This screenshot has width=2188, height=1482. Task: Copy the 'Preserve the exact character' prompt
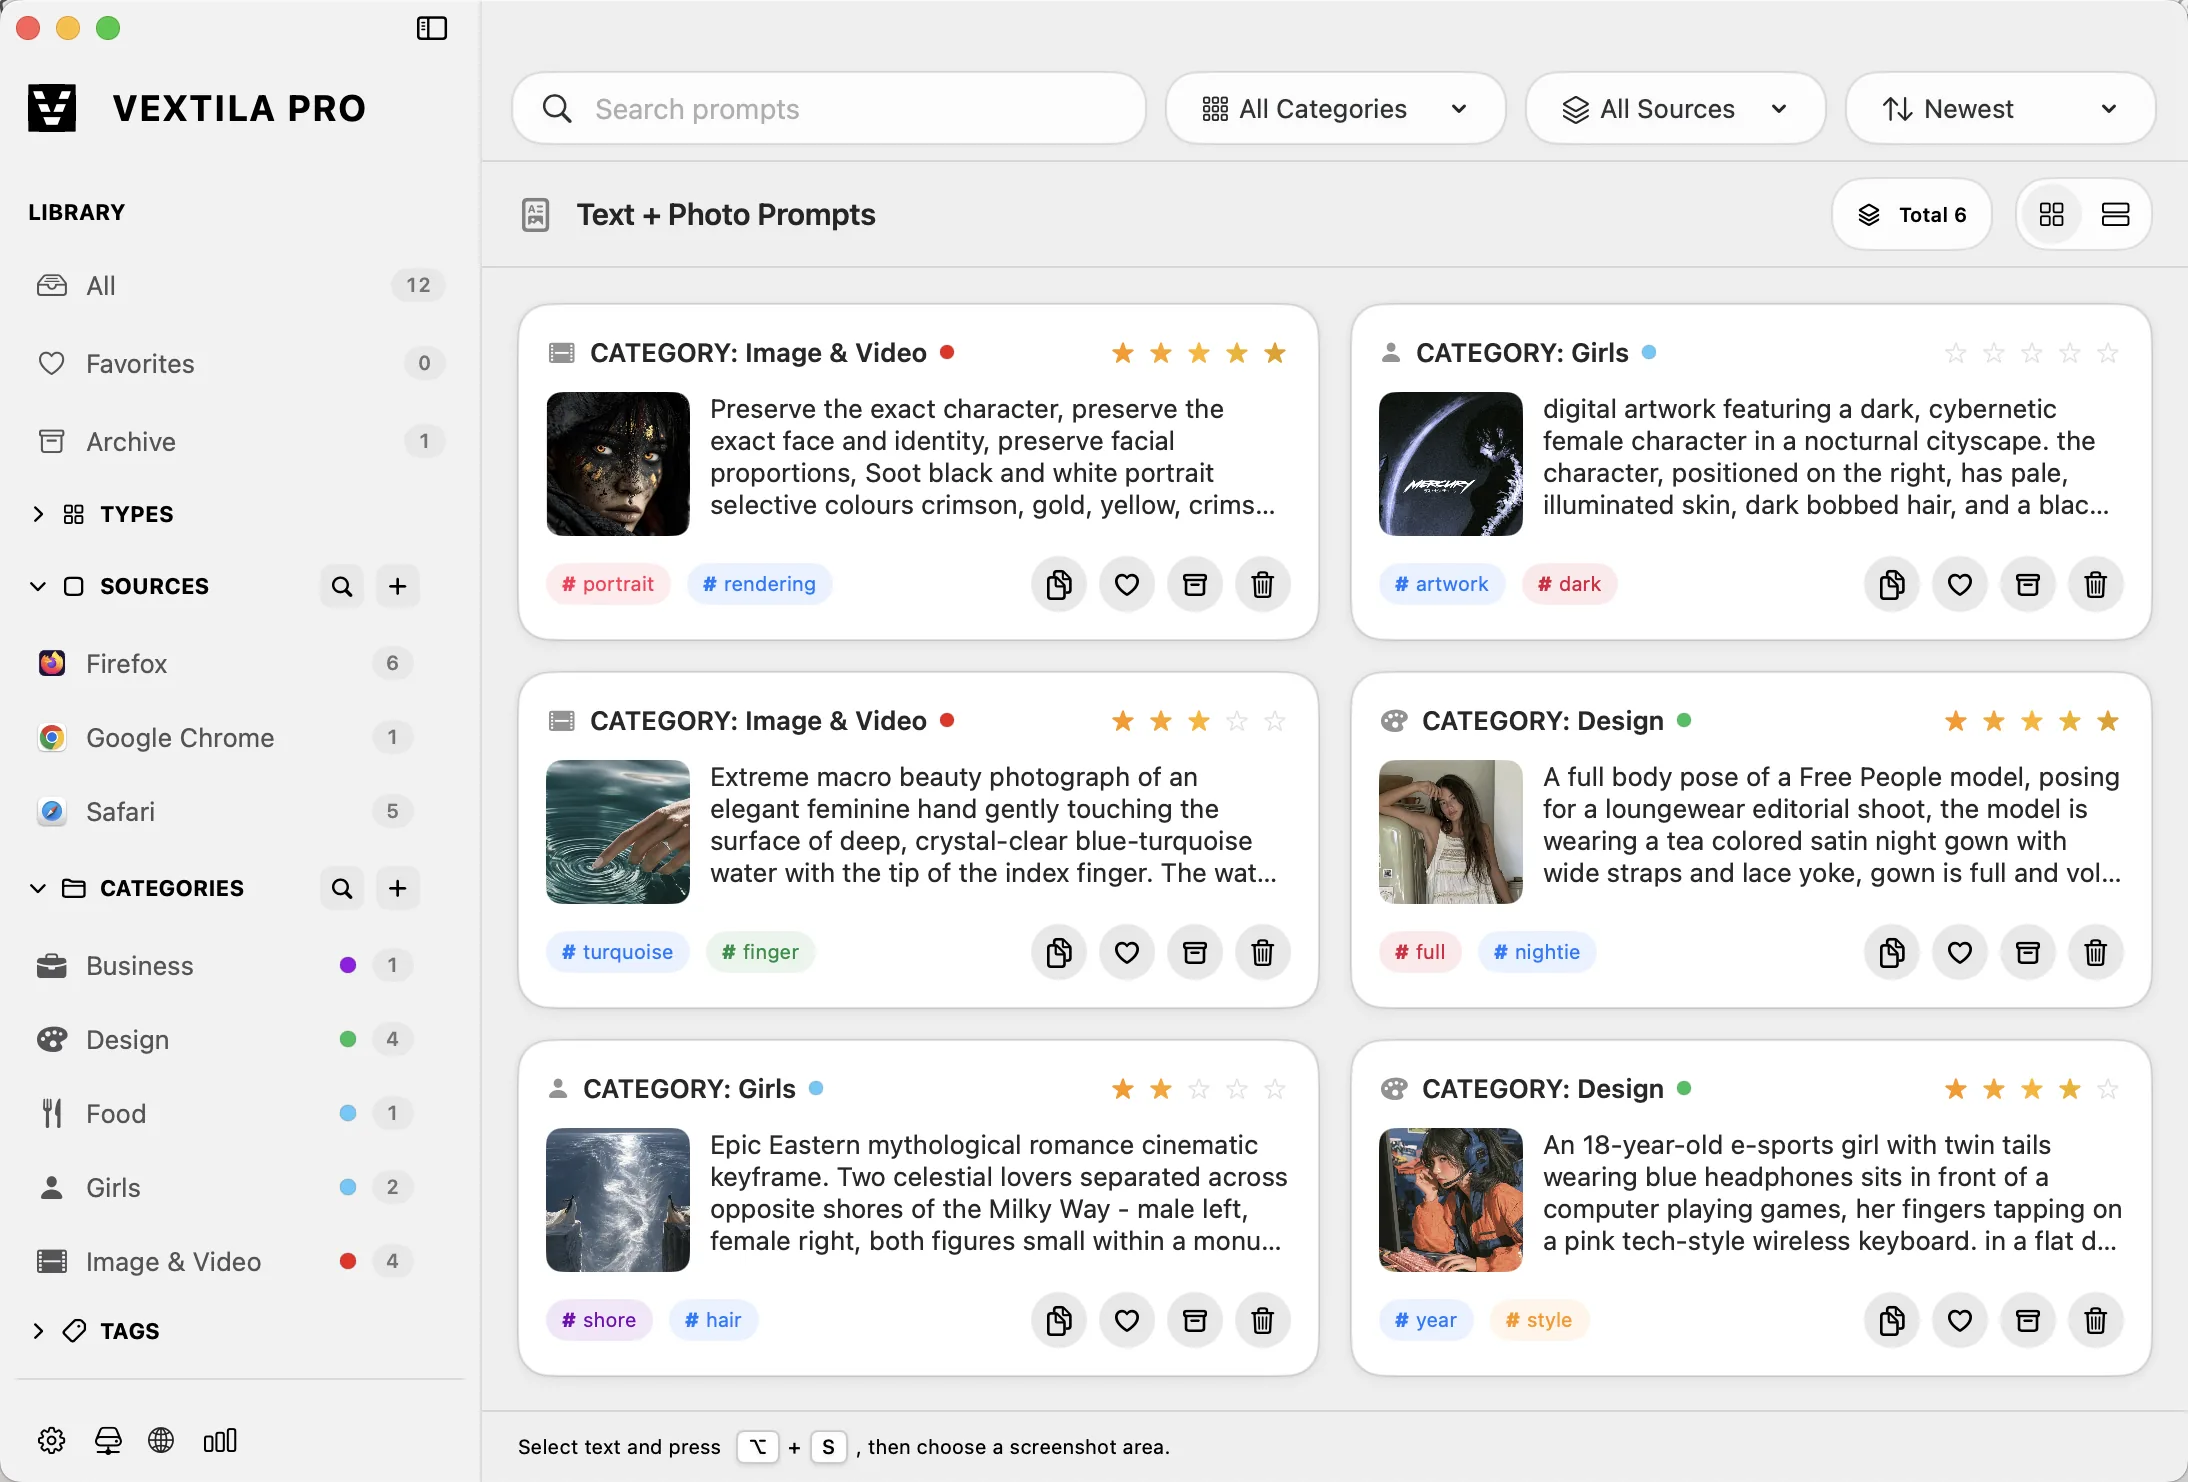click(1059, 584)
